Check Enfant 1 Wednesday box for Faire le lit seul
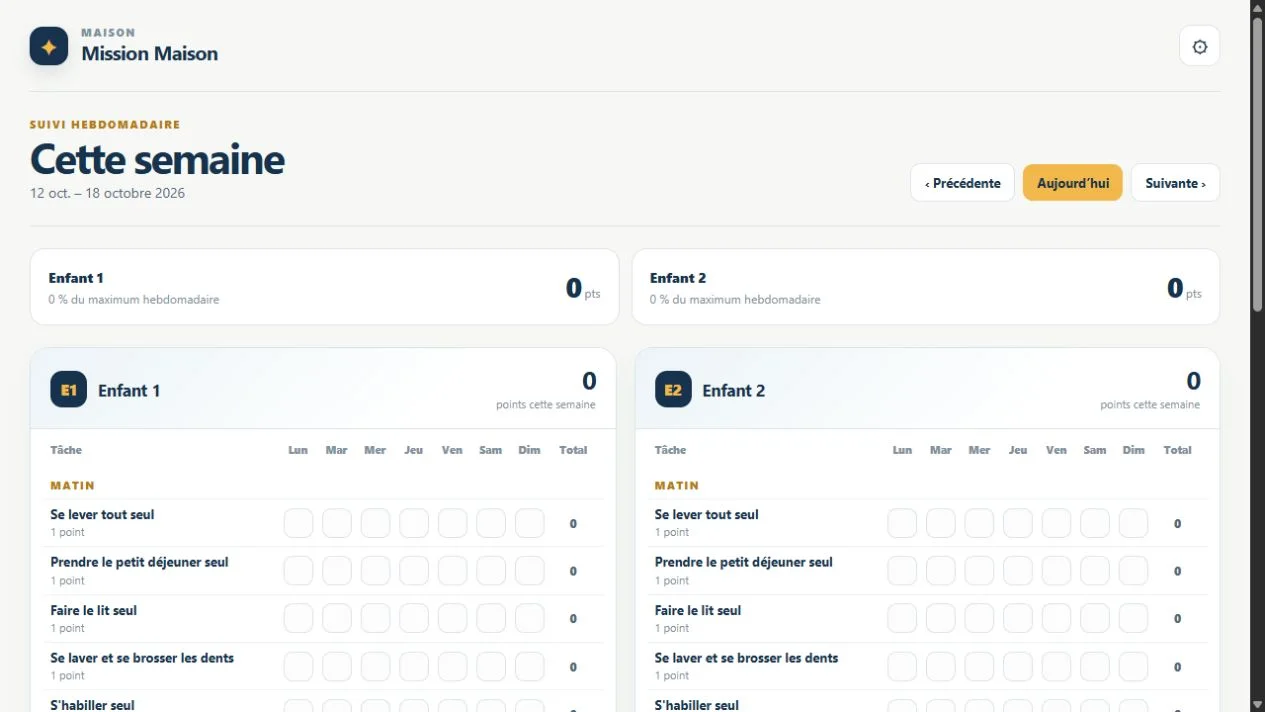Viewport: 1265px width, 712px height. pyautogui.click(x=375, y=619)
